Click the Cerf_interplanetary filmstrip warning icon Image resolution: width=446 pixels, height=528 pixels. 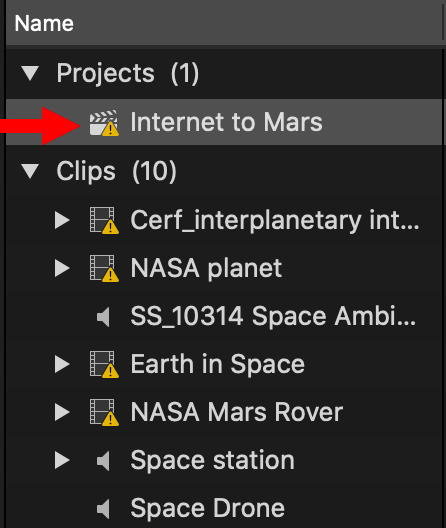pos(104,221)
